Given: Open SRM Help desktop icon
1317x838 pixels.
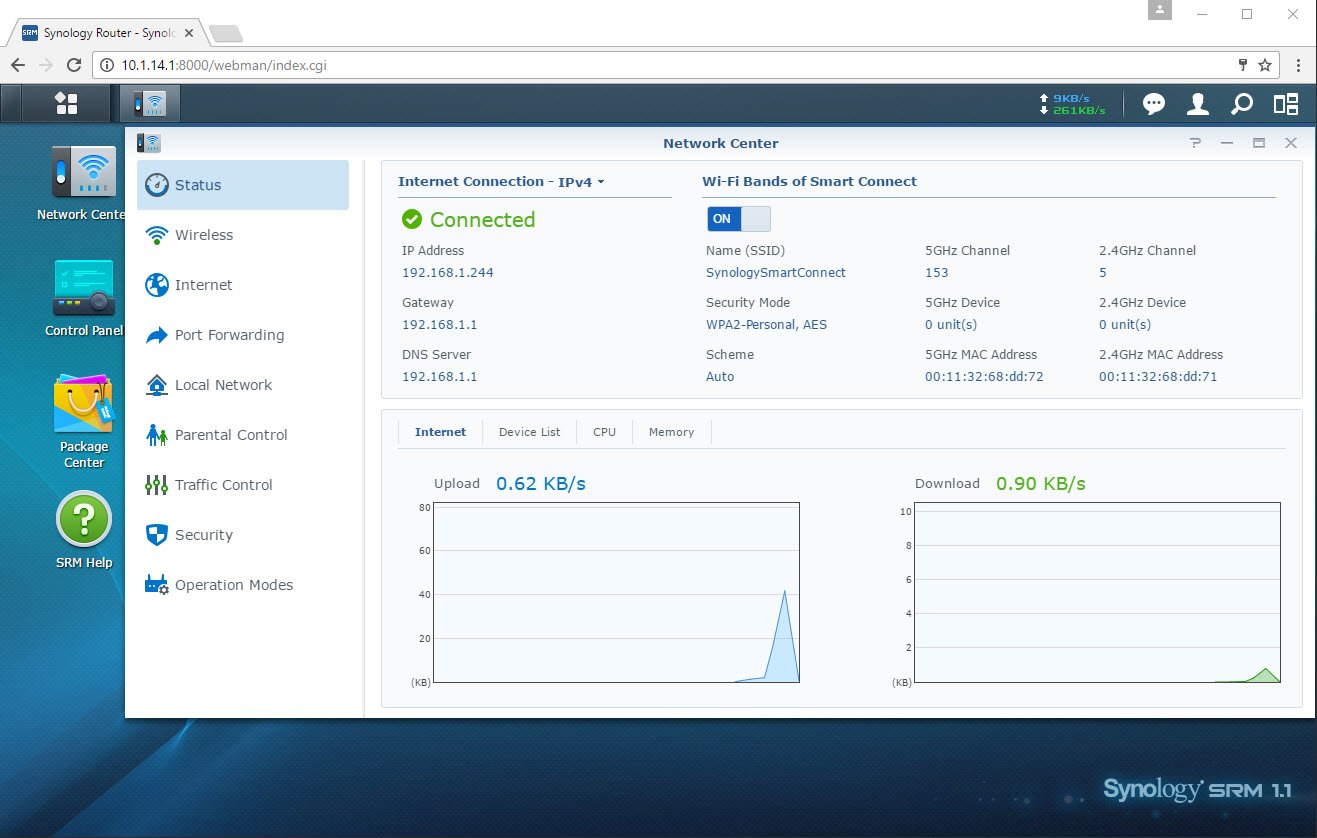Looking at the screenshot, I should 84,530.
